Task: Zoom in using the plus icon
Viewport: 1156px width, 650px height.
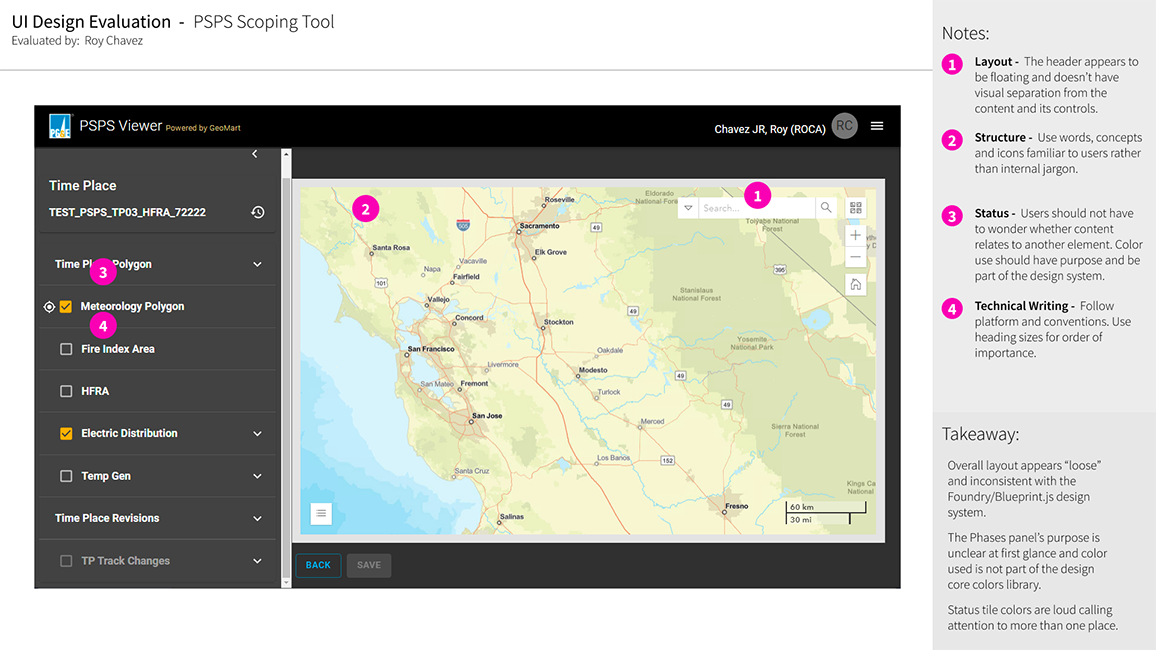Action: 856,234
